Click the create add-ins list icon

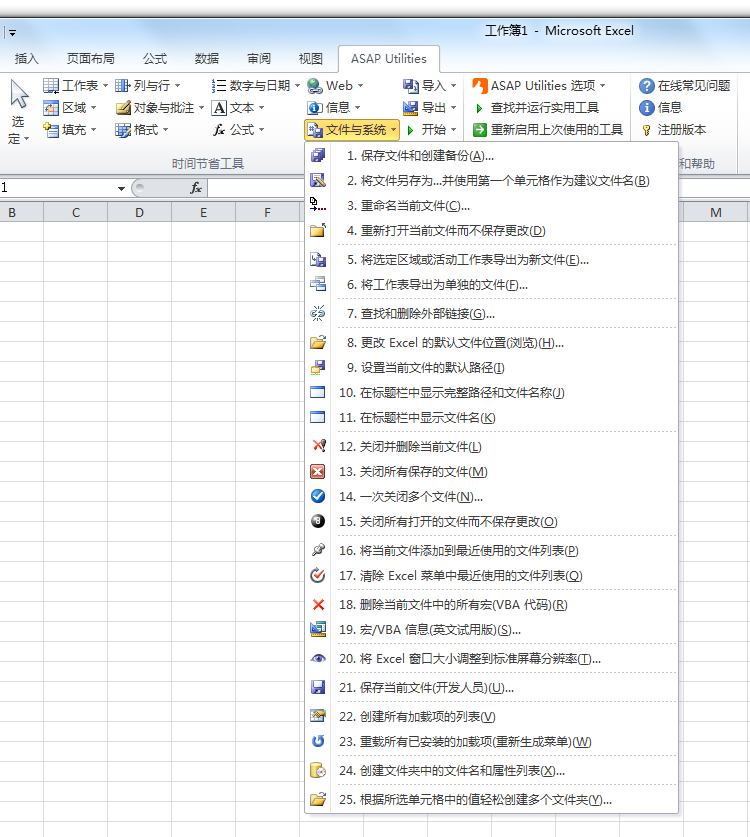pyautogui.click(x=318, y=716)
